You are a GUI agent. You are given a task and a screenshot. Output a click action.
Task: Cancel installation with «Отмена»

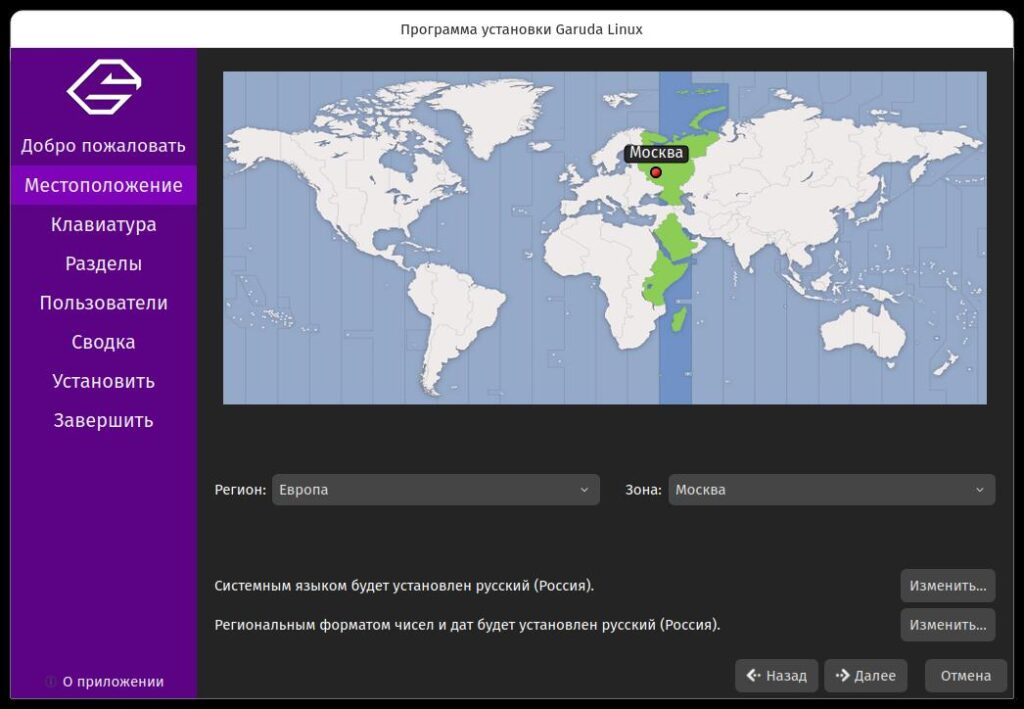click(965, 676)
